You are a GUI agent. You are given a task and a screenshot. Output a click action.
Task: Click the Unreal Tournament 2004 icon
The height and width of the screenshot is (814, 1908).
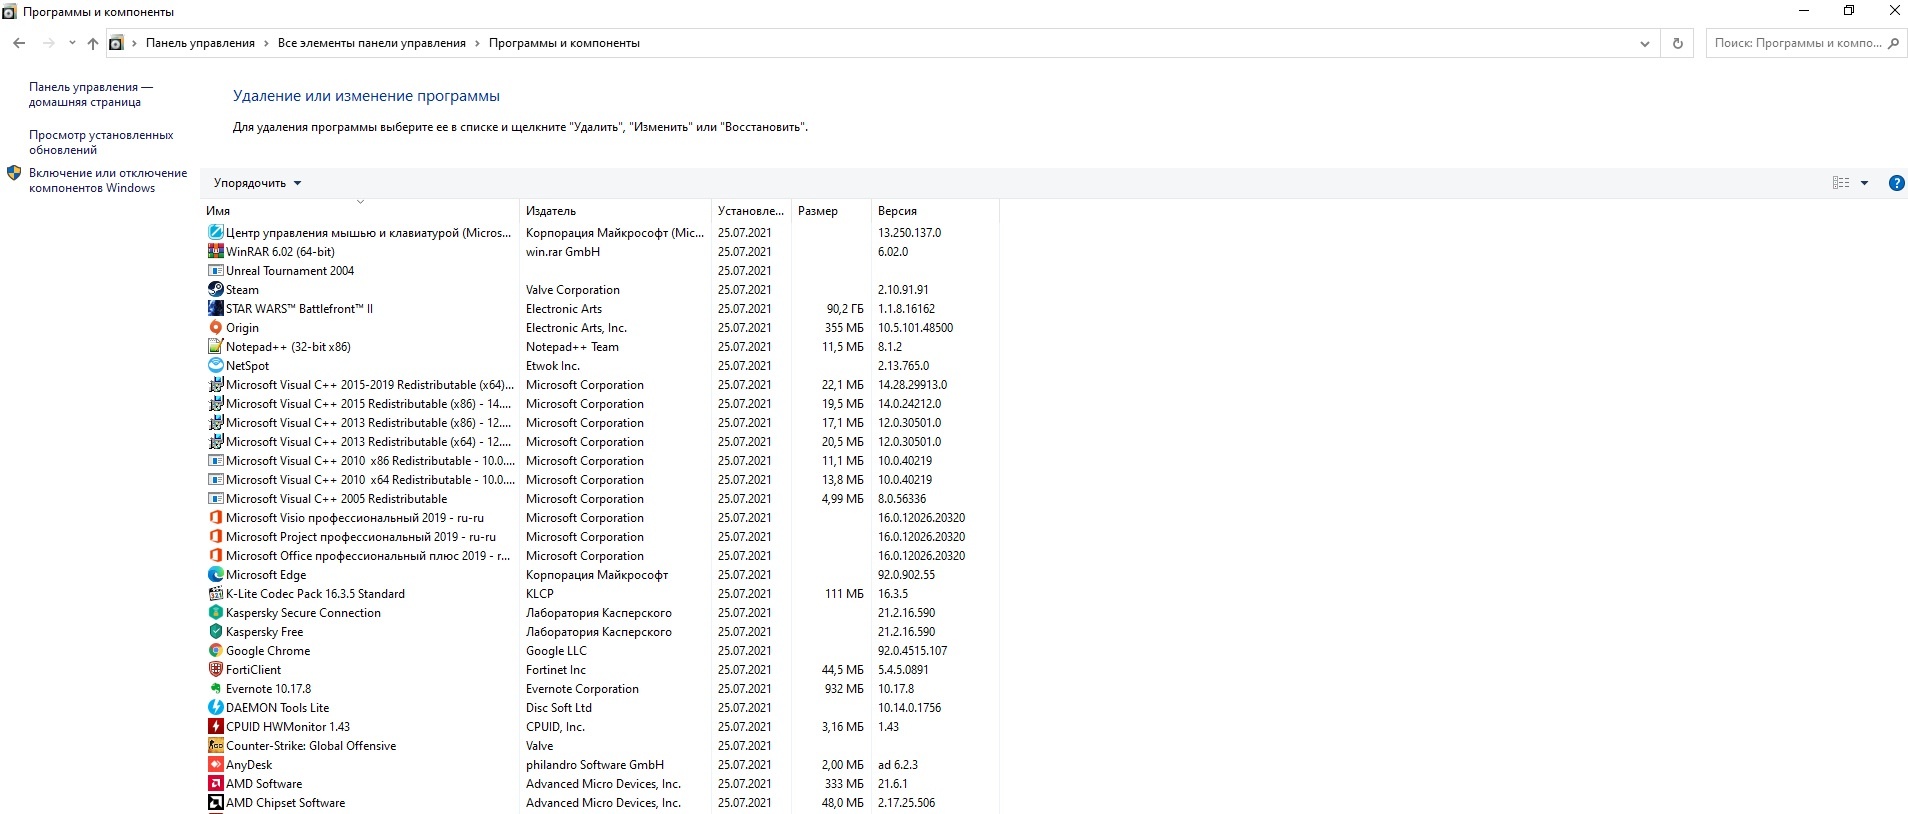tap(215, 271)
